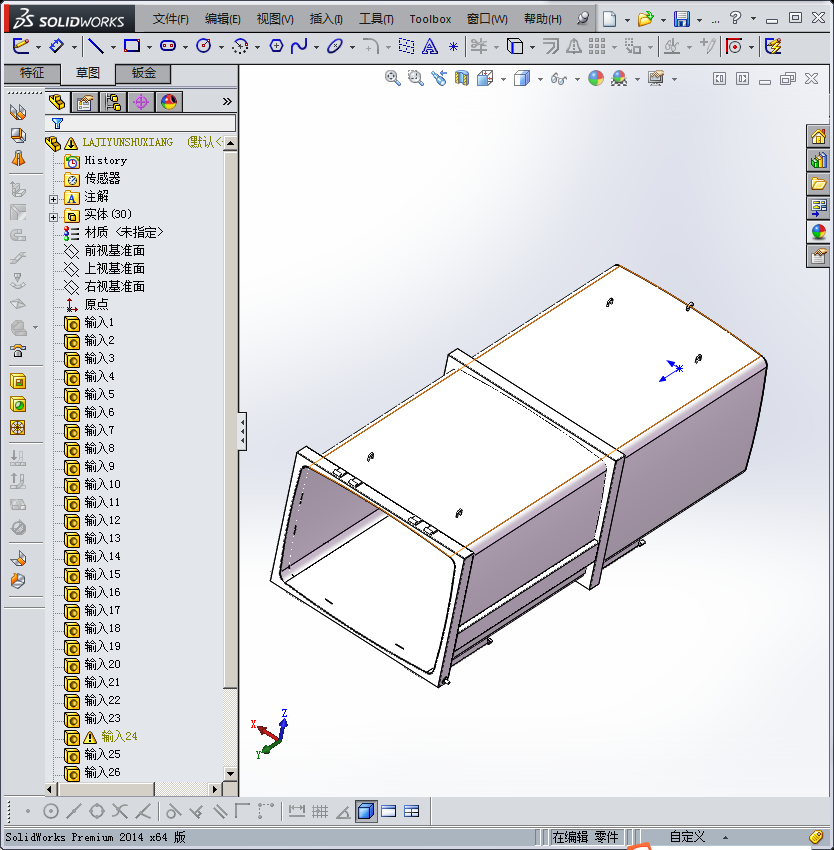Open PropertyManager tab icon
This screenshot has width=834, height=850.
(x=85, y=102)
